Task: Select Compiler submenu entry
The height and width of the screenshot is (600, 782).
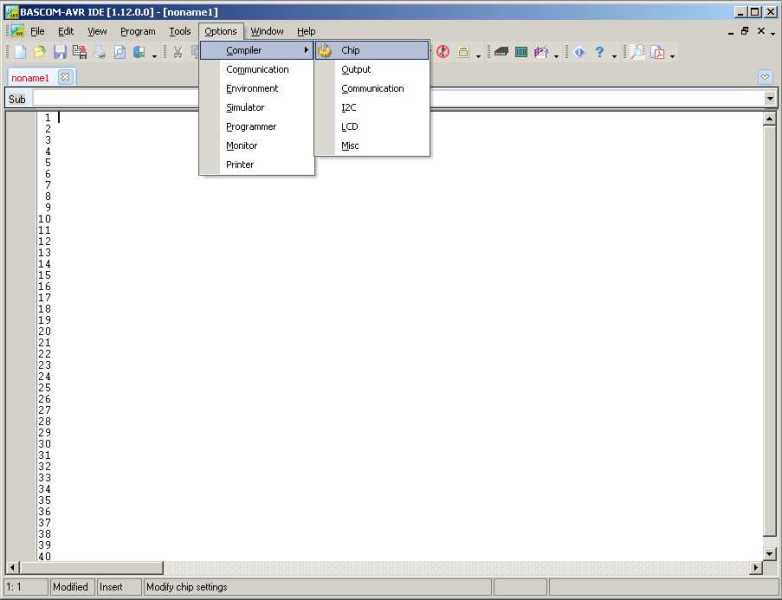Action: [257, 50]
